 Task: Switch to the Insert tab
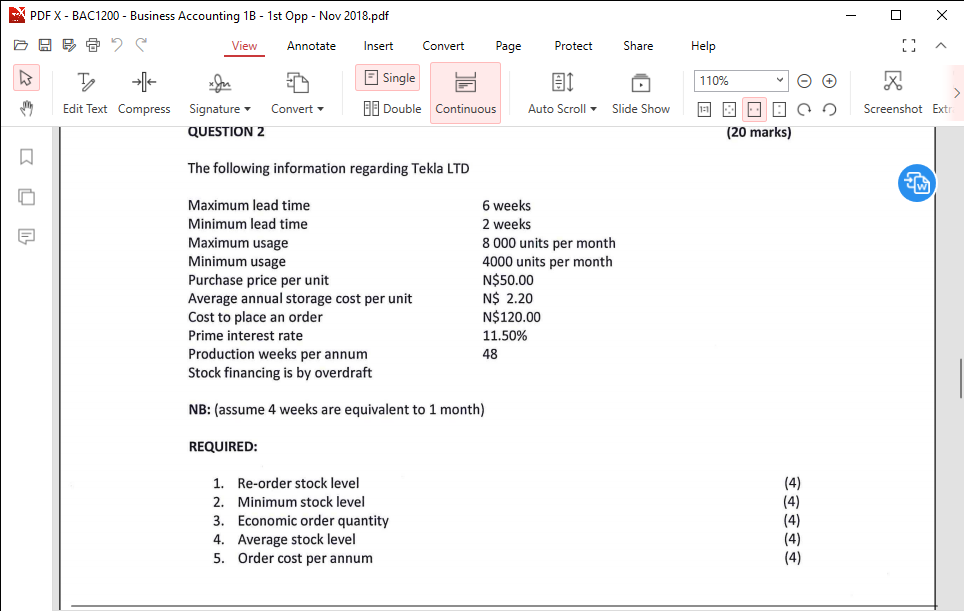pos(378,46)
